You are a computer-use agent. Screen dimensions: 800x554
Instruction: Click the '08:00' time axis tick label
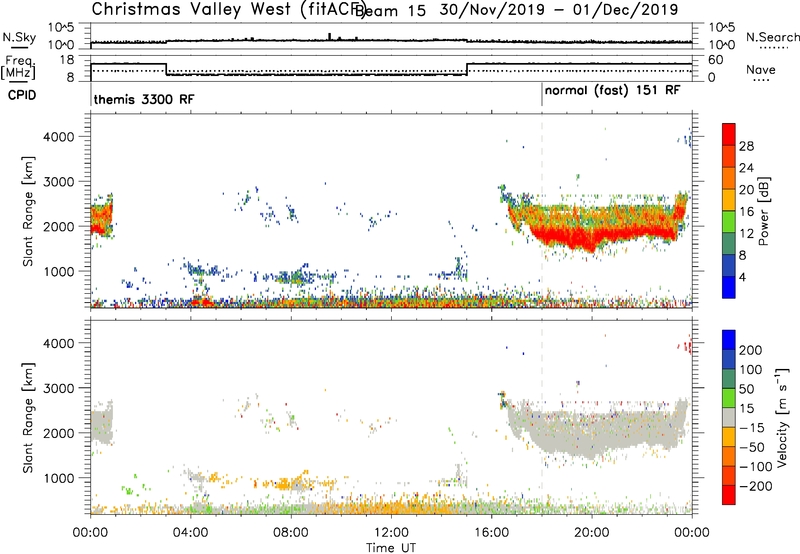[x=291, y=533]
